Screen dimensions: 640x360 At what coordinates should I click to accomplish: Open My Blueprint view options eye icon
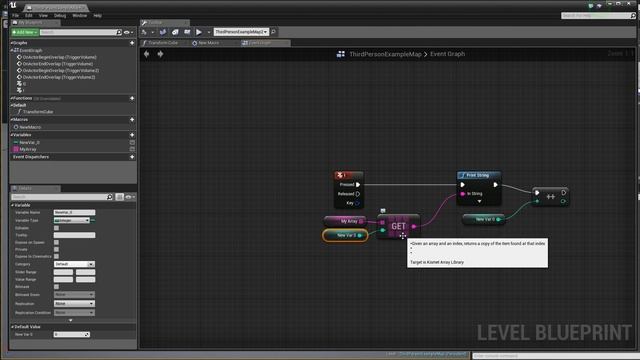tap(128, 32)
